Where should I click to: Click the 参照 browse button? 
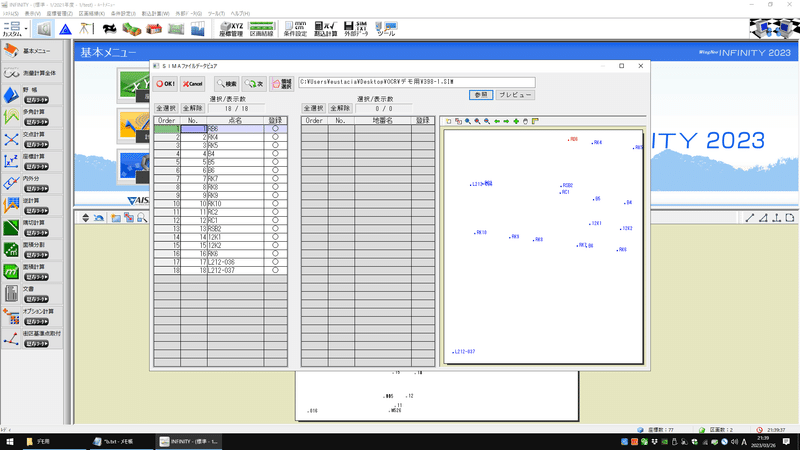click(481, 95)
